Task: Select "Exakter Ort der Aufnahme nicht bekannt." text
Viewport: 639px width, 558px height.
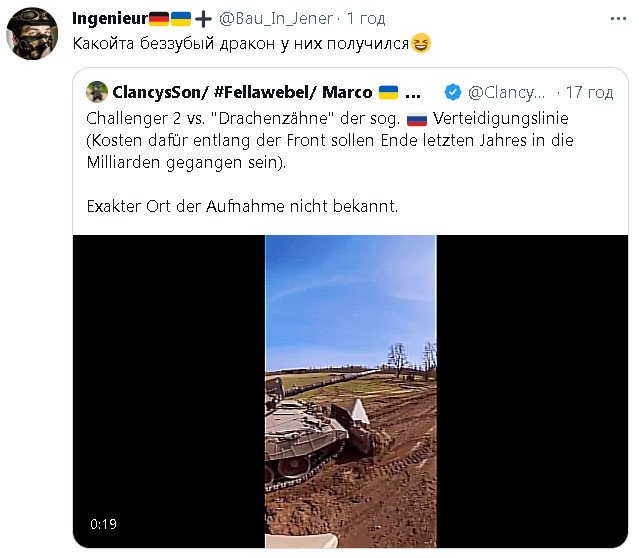Action: point(236,207)
